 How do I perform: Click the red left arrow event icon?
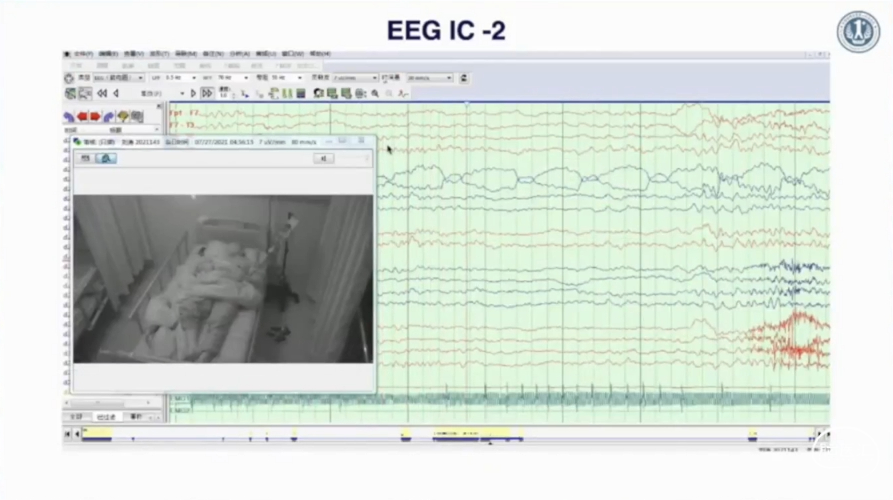click(82, 117)
